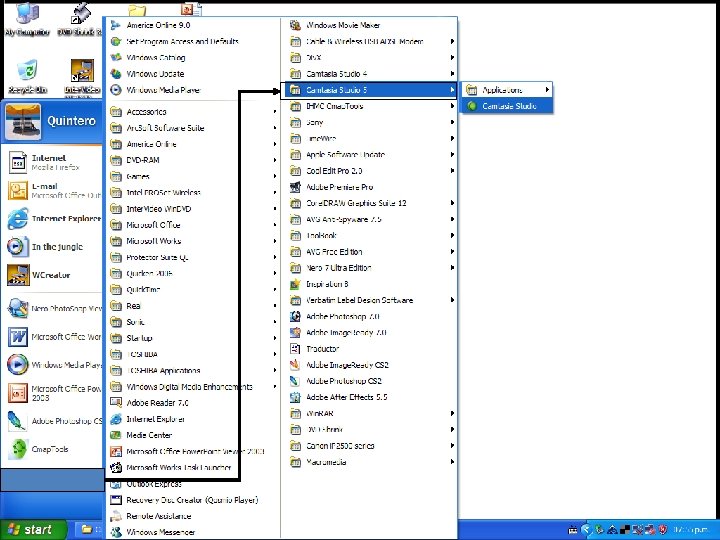720x540 pixels.
Task: Open Adobe Photoshop 7.0 icon
Action: pyautogui.click(x=296, y=316)
